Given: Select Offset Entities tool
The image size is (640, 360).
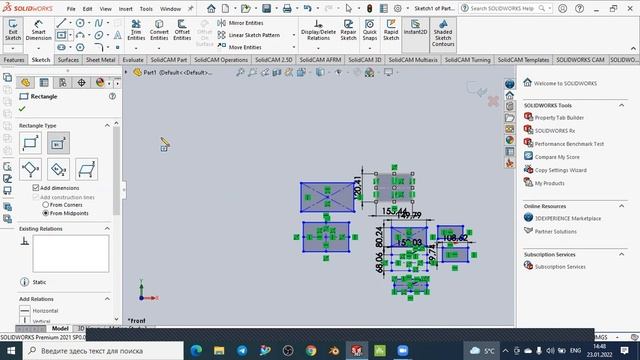Looking at the screenshot, I should [182, 30].
